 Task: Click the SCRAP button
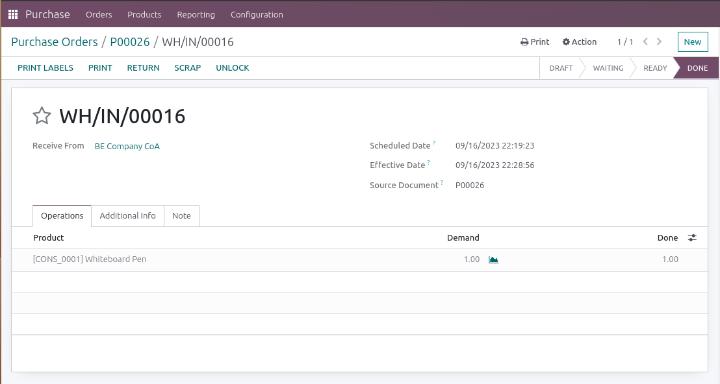click(x=188, y=68)
